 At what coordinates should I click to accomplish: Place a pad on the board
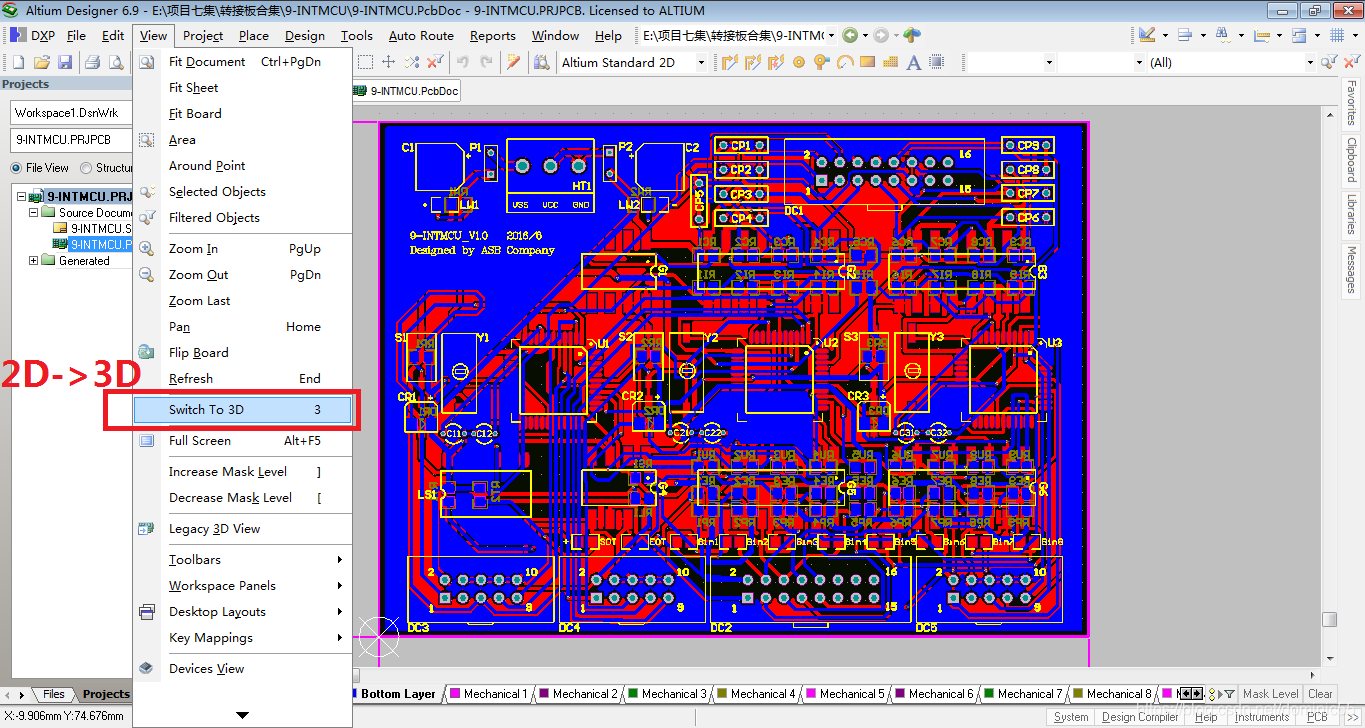[799, 62]
